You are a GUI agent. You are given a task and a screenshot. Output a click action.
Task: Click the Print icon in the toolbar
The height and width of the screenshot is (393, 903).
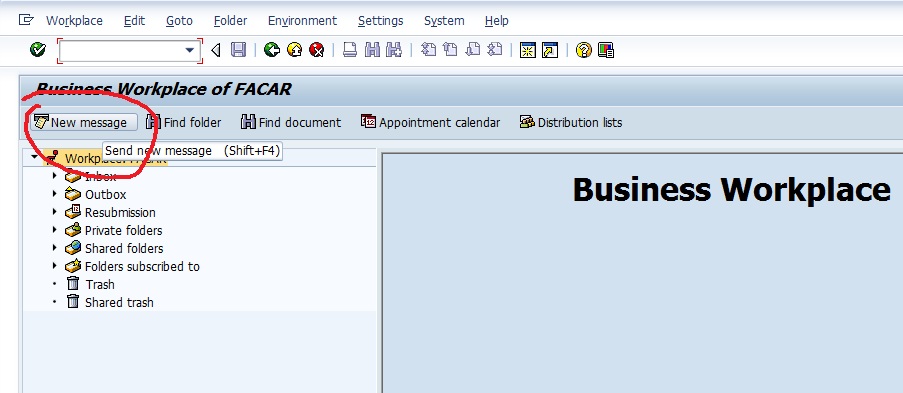[x=350, y=50]
